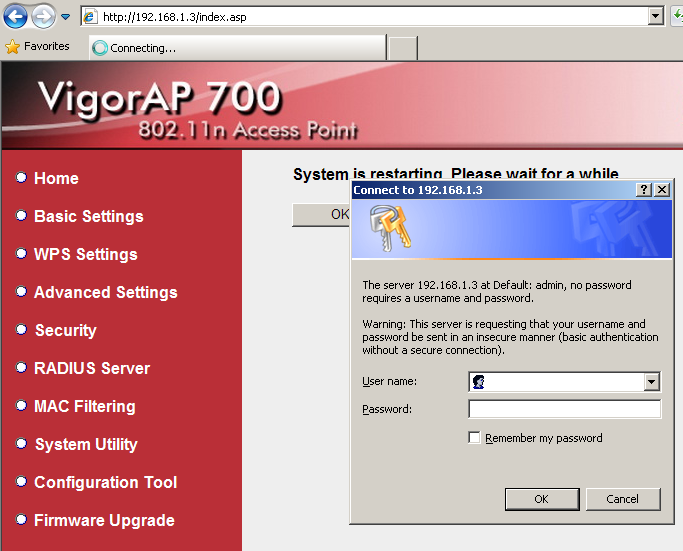Open Security menu item

coord(66,330)
